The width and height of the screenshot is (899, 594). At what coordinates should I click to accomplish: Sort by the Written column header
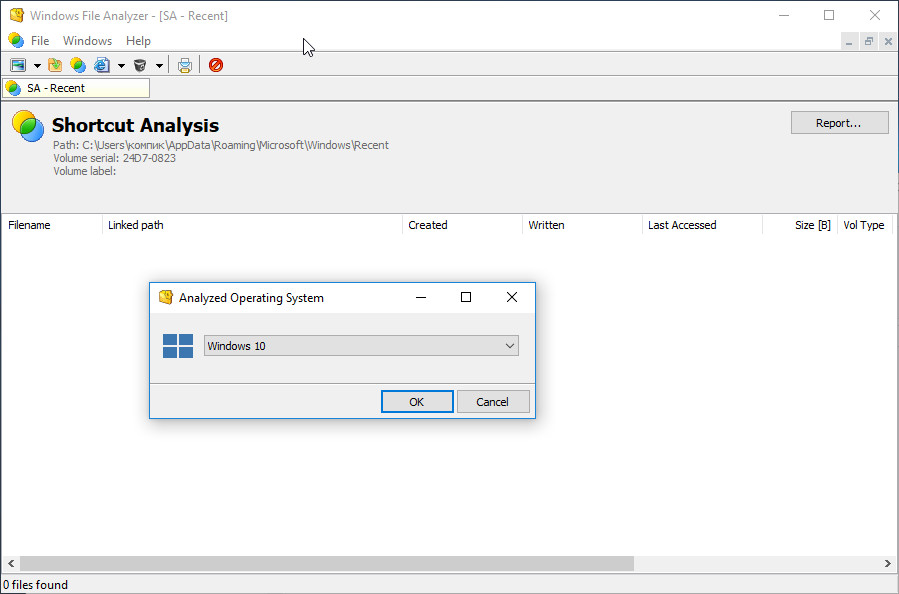(583, 225)
